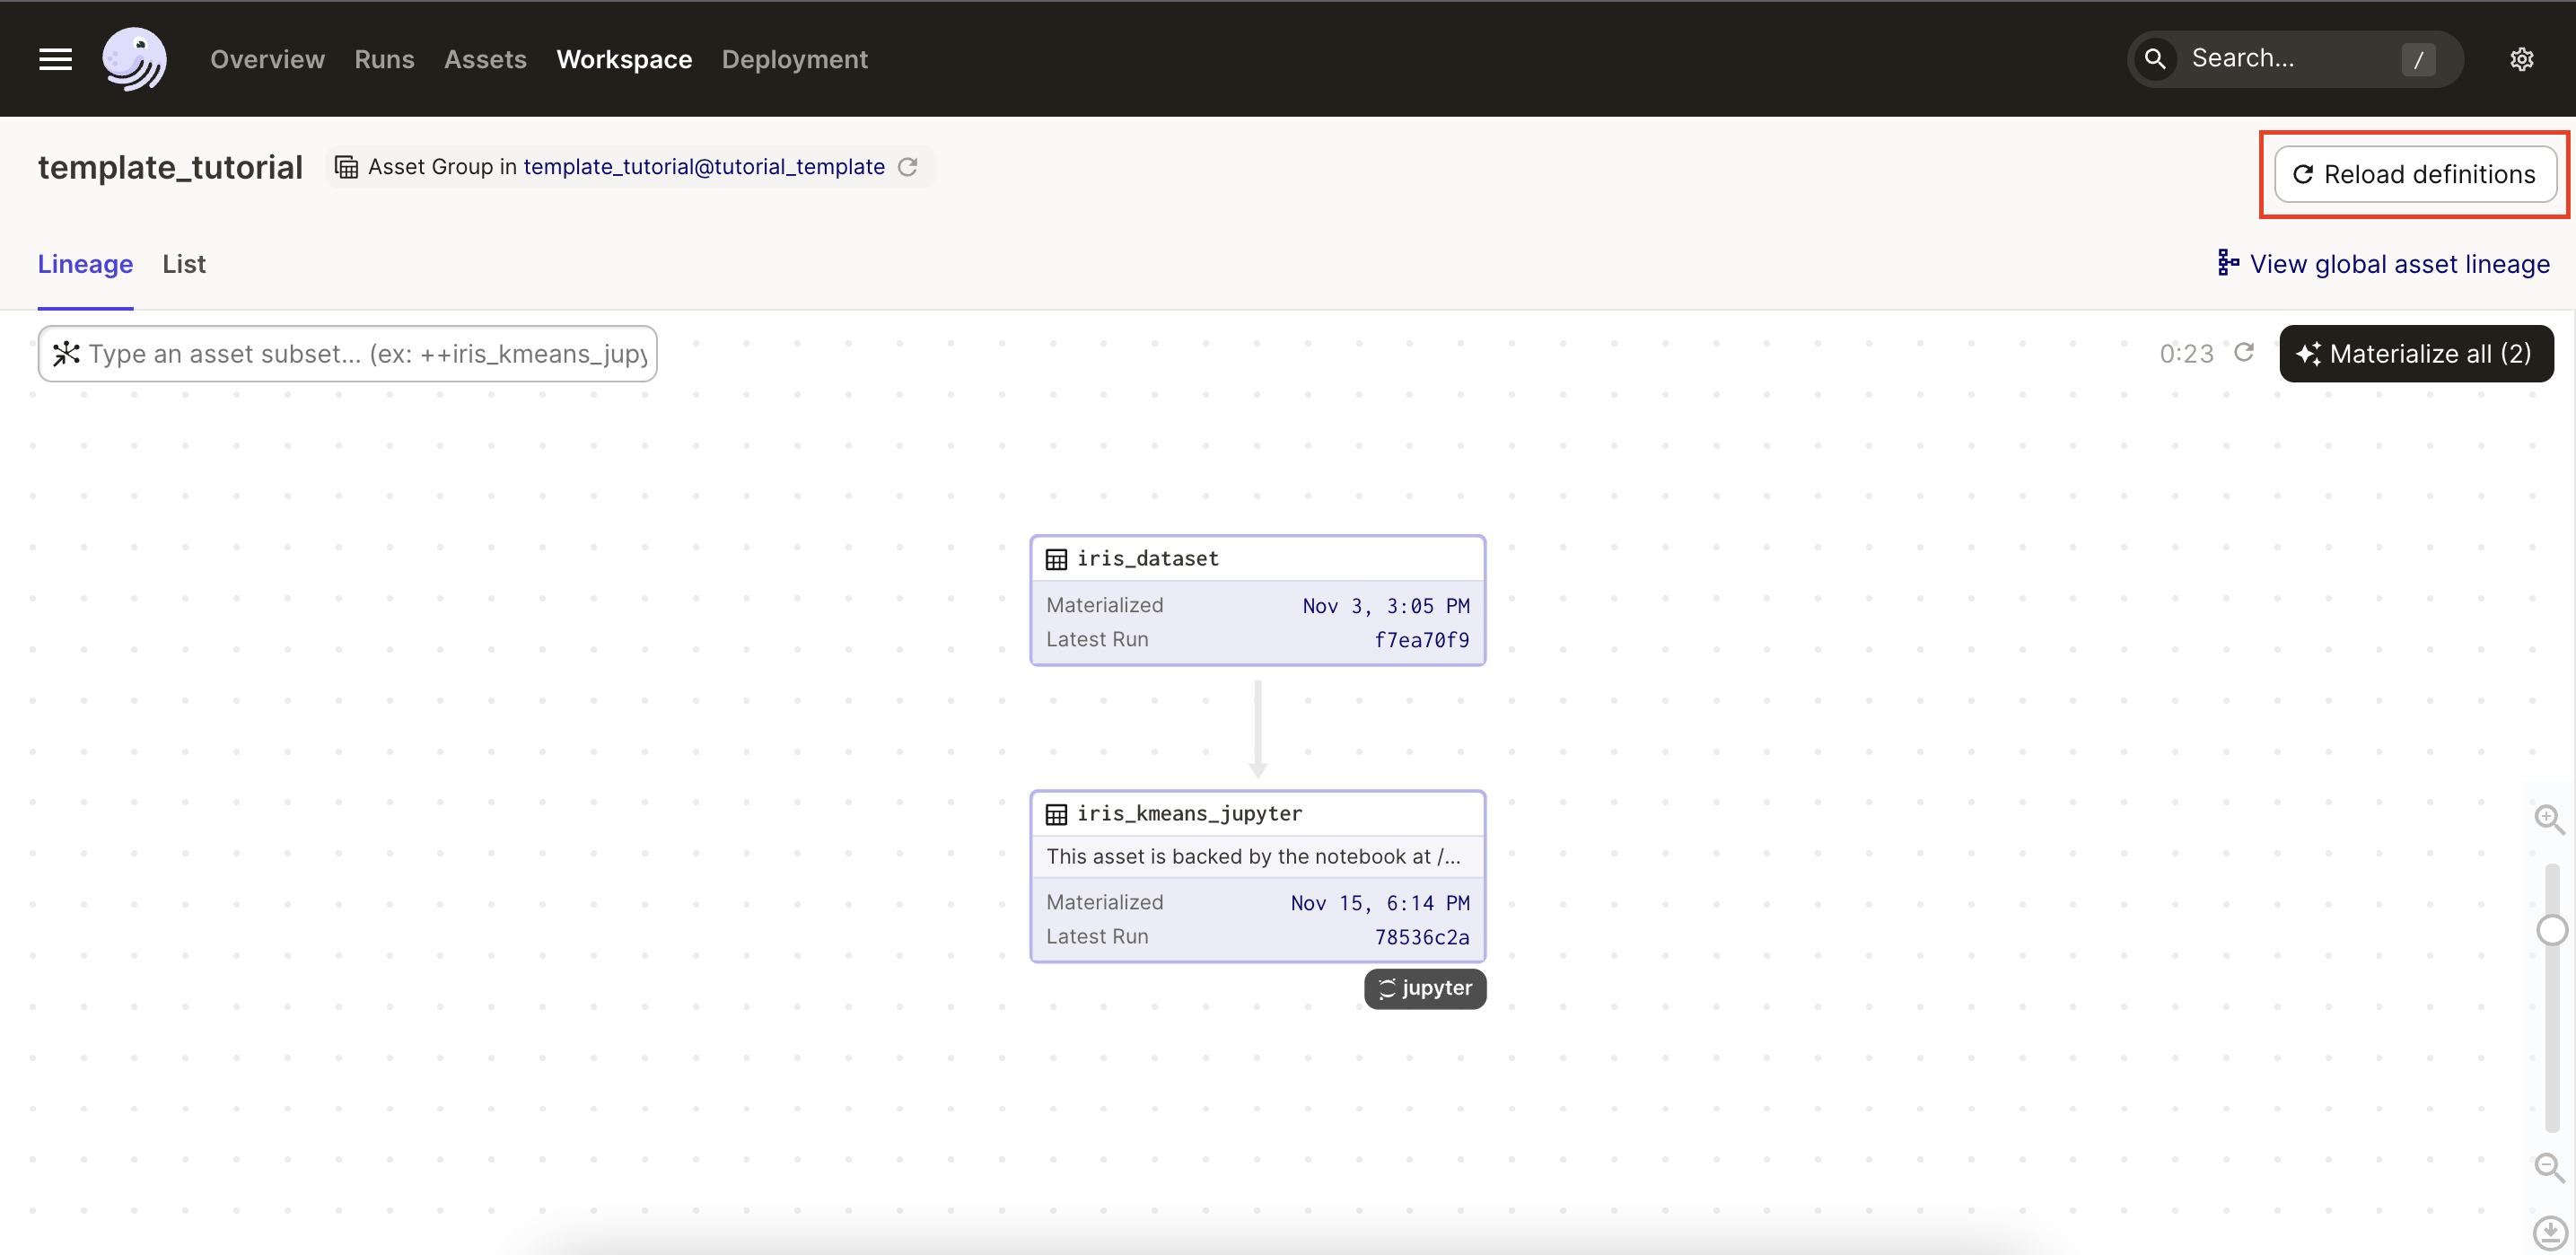Screen dimensions: 2576x1255
Task: Click the zoom out magnifier icon
Action: click(2548, 1167)
